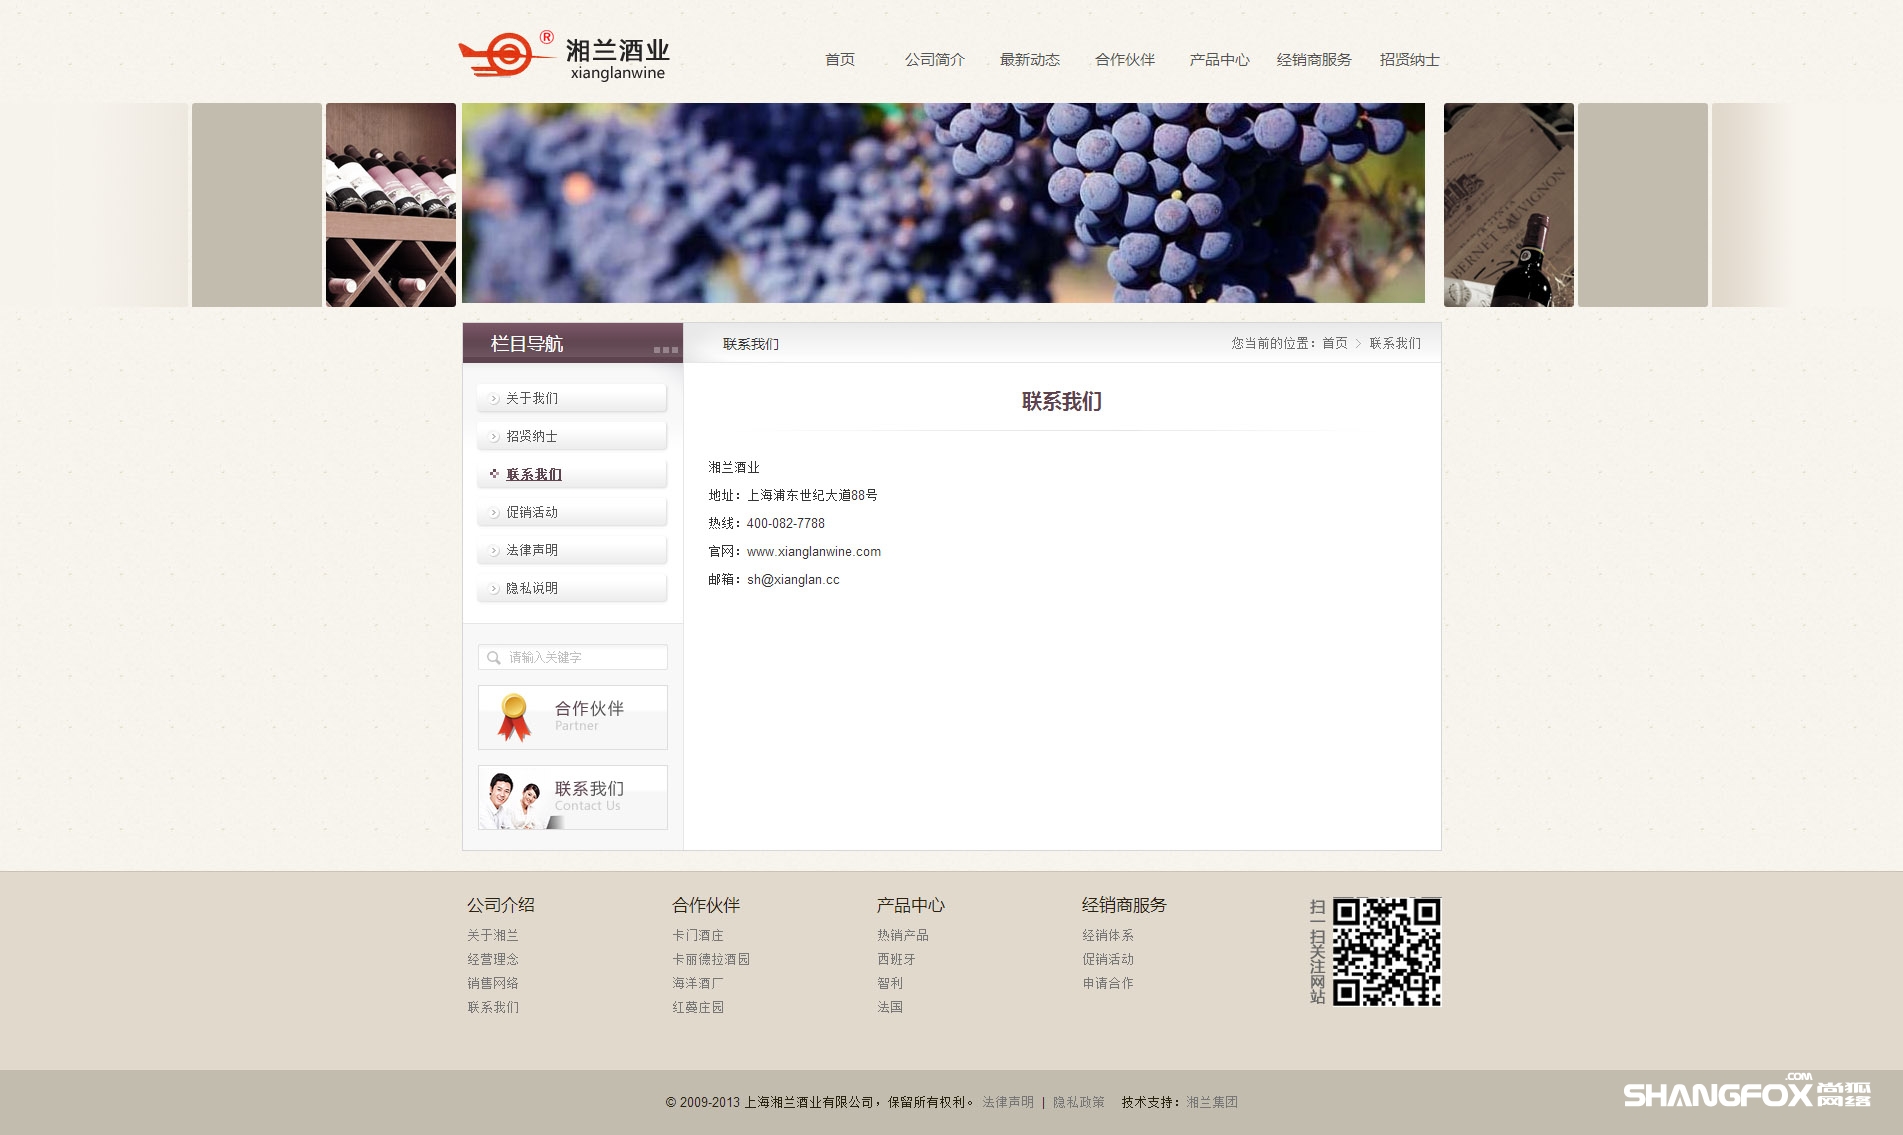Screen dimensions: 1903x1135
Task: Select 关于我们 in sidebar
Action: pos(572,398)
